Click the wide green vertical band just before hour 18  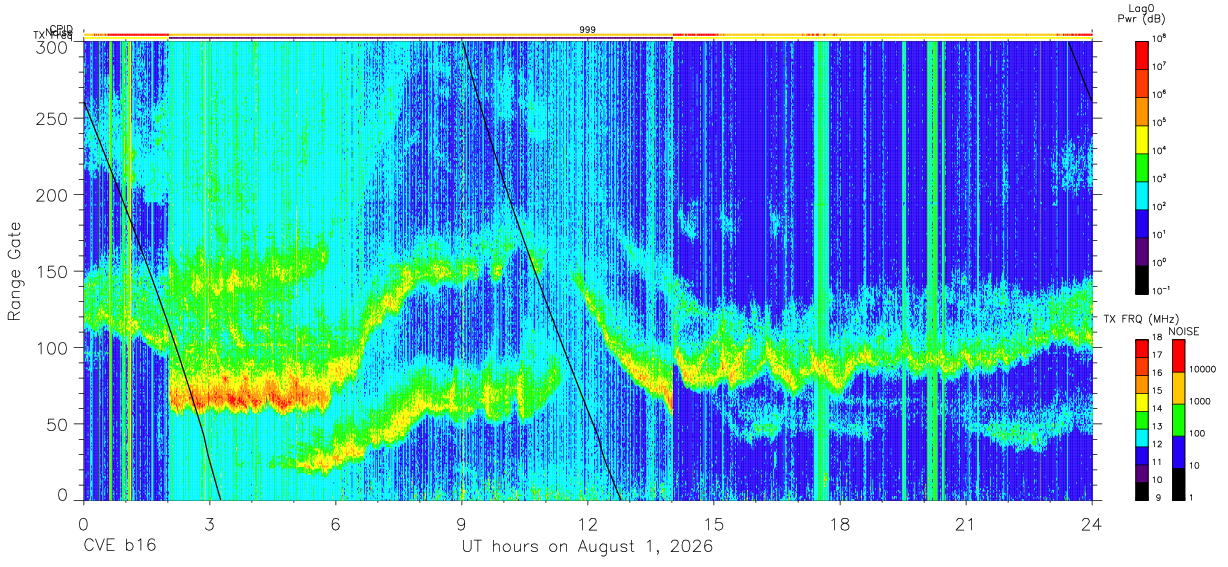coord(822,270)
